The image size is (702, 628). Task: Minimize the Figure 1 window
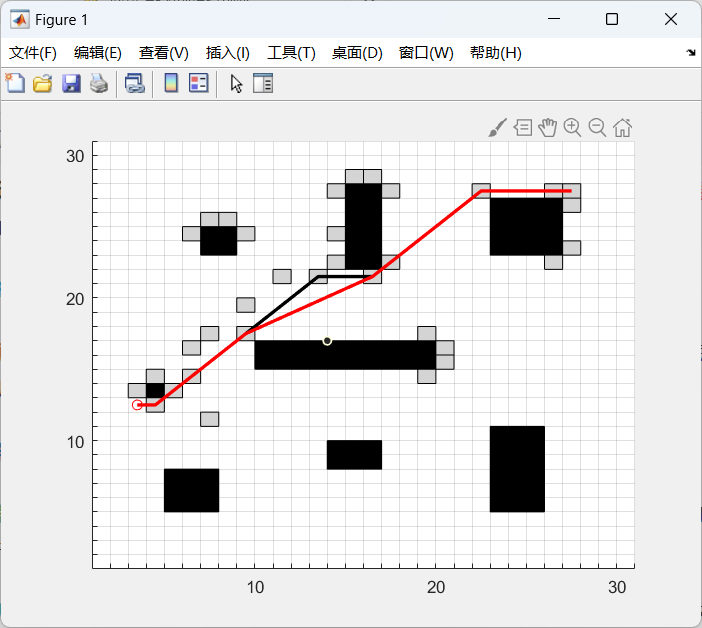tap(554, 19)
